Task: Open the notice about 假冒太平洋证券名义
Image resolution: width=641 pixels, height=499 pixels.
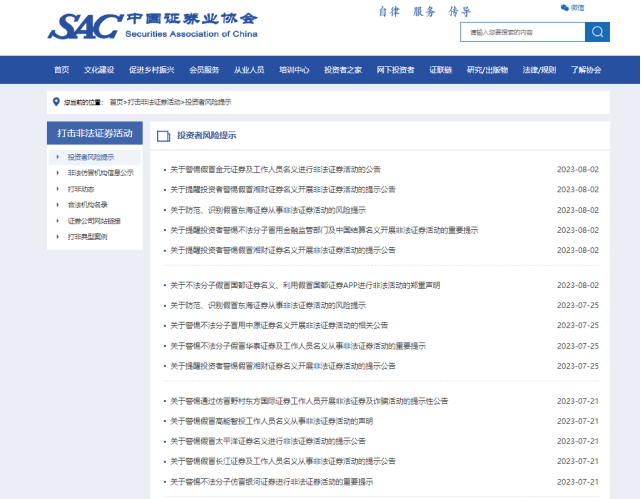Action: (268, 441)
